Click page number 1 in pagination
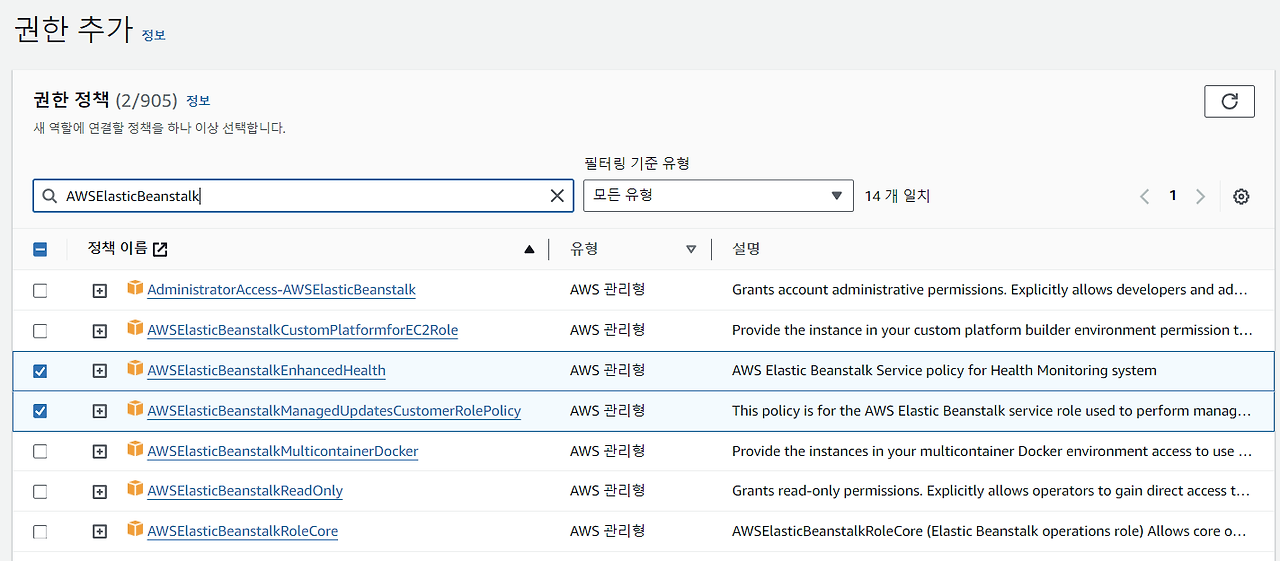The height and width of the screenshot is (561, 1280). (x=1173, y=196)
